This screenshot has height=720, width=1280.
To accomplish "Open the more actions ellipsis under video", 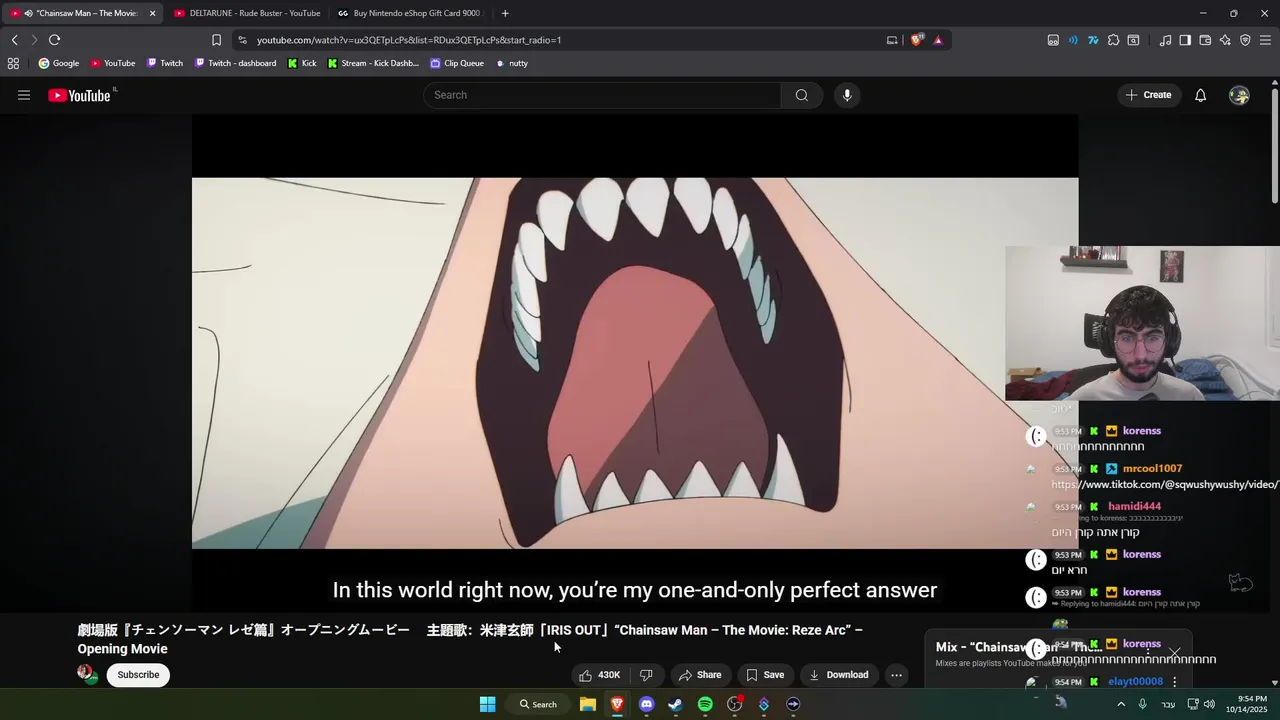I will [x=896, y=675].
